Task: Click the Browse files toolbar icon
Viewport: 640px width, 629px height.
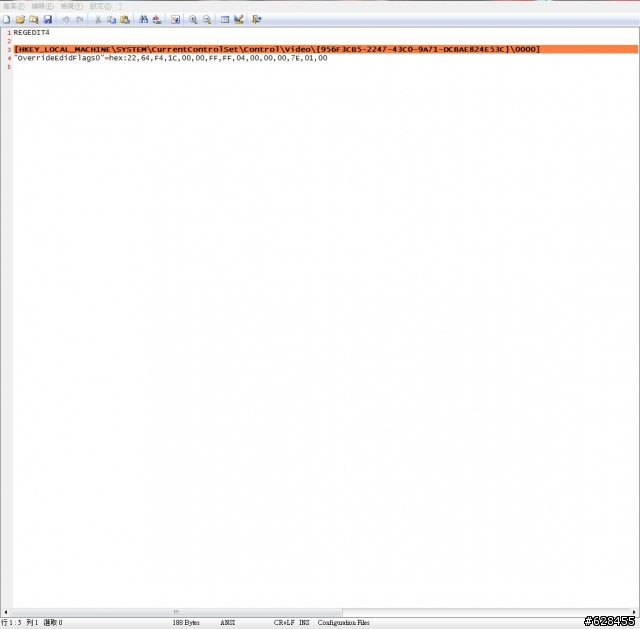Action: 33,19
